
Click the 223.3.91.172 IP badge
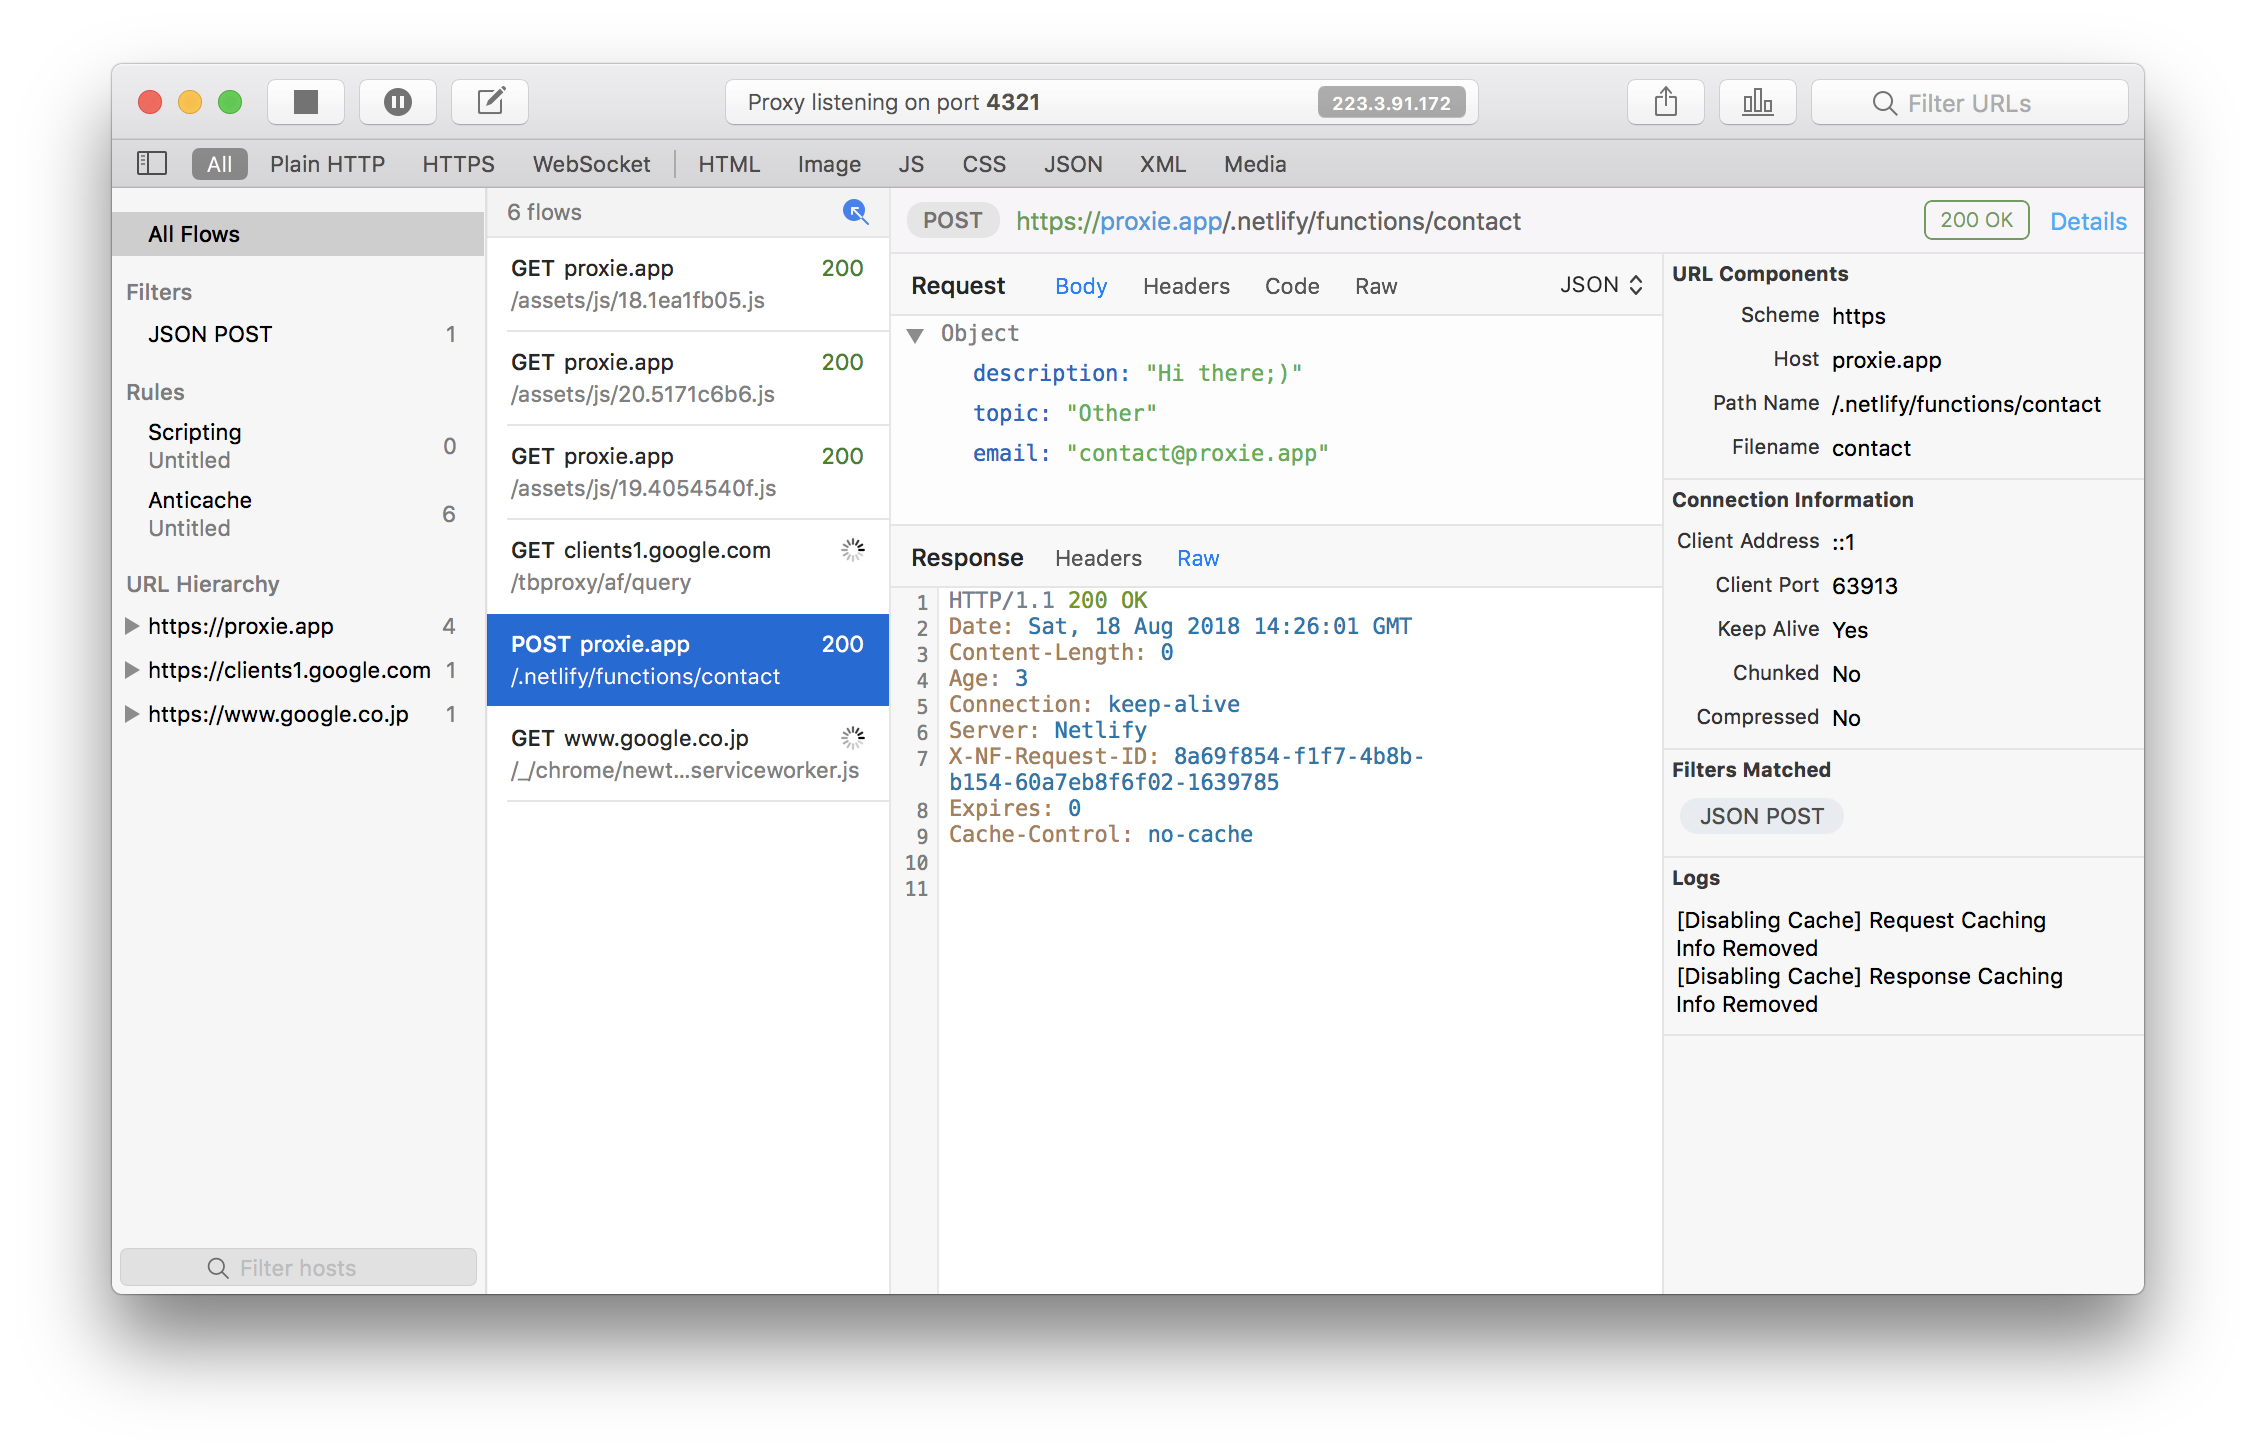coord(1393,101)
